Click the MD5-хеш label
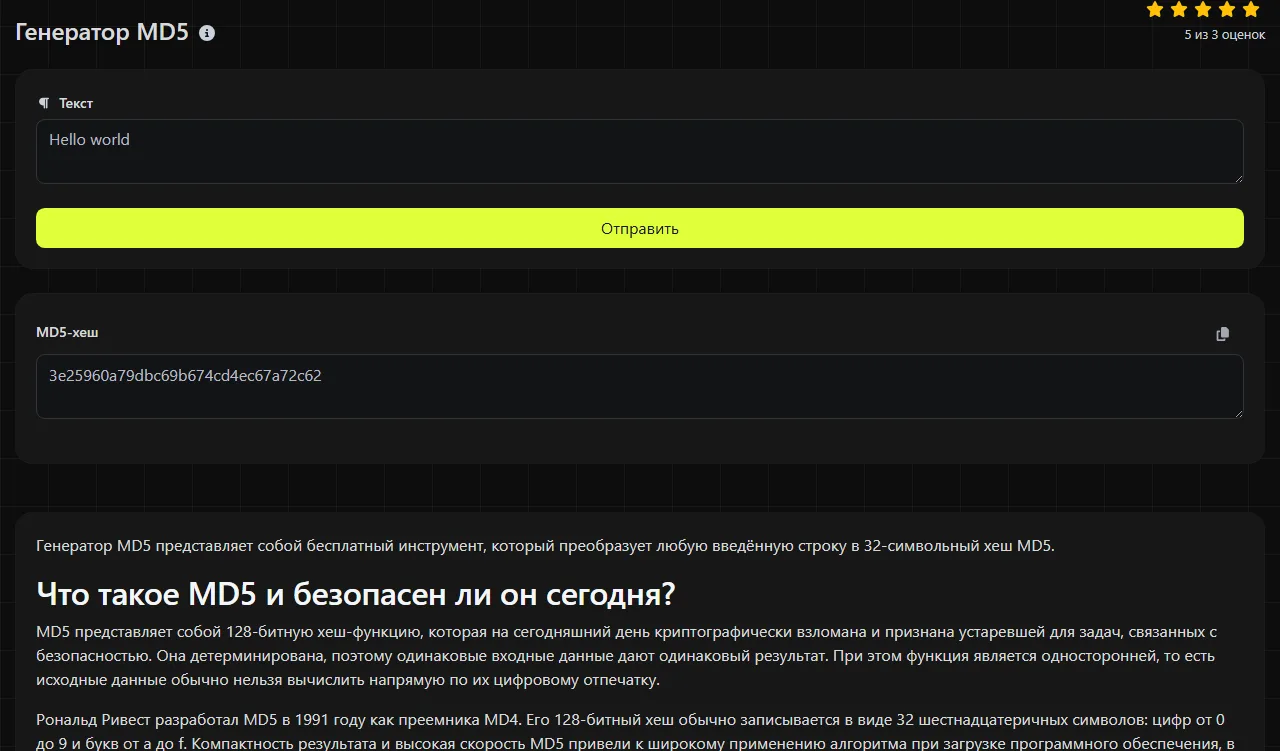The image size is (1280, 751). [67, 332]
